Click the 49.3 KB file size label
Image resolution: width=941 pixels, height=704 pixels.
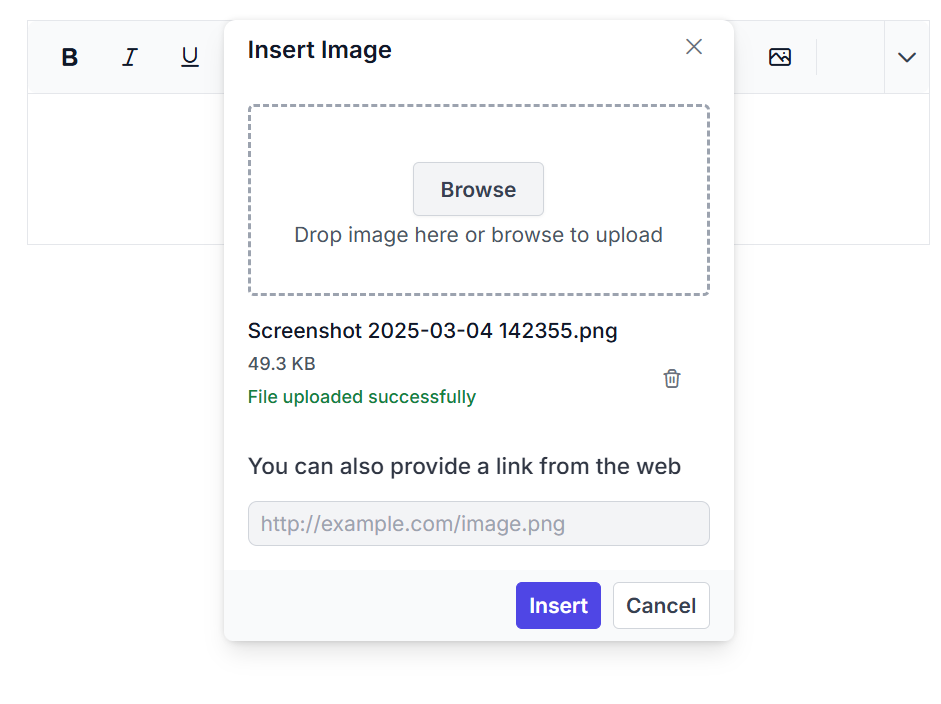282,364
